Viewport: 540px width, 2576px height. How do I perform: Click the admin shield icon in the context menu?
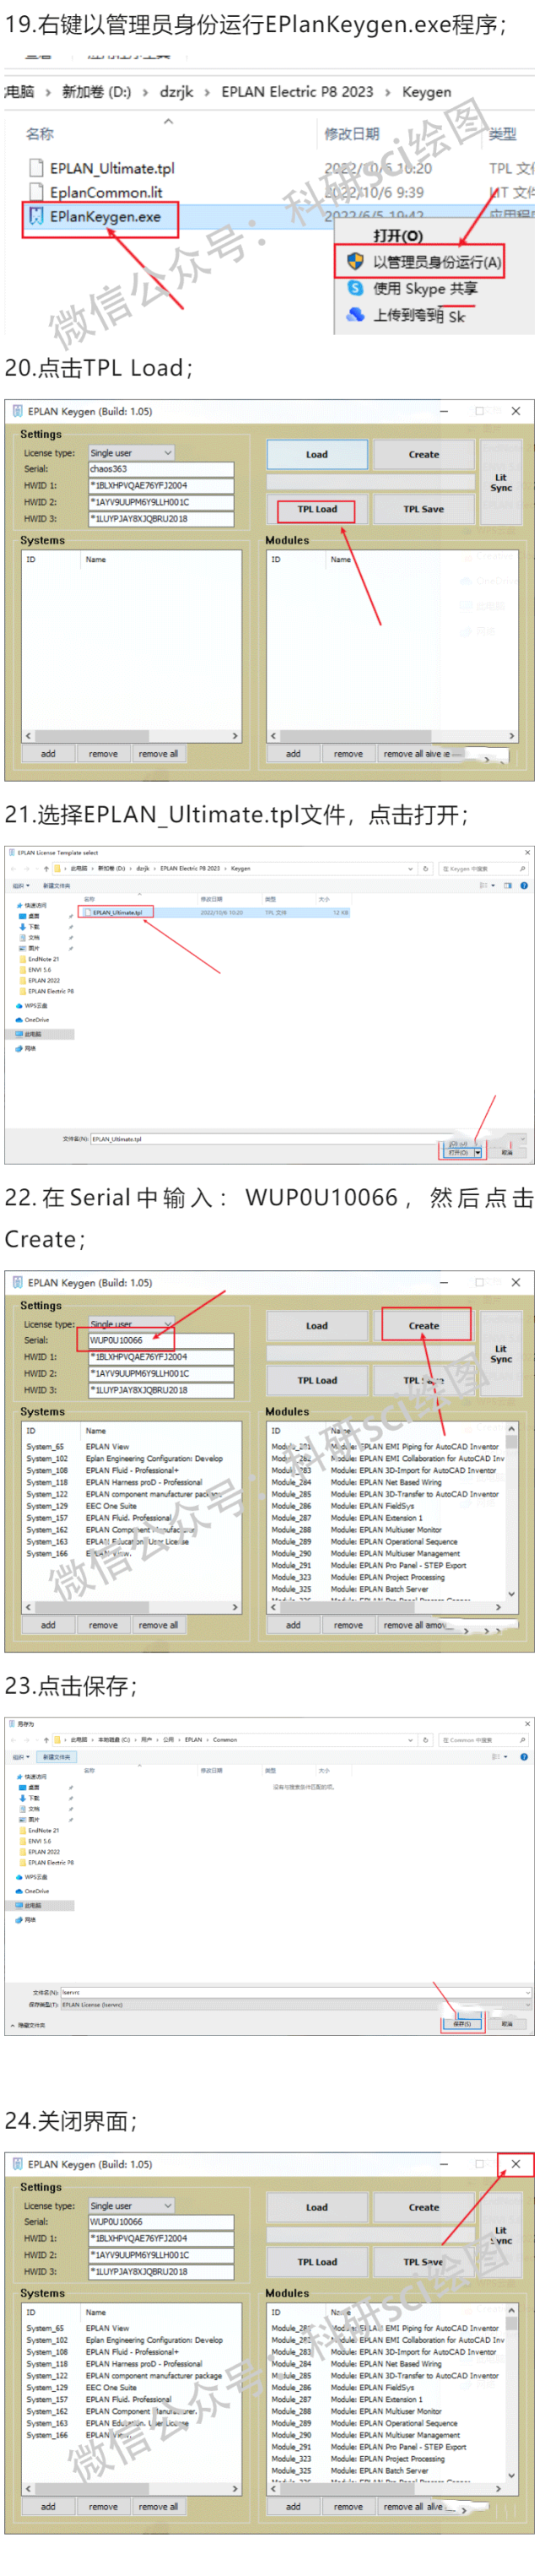point(355,262)
